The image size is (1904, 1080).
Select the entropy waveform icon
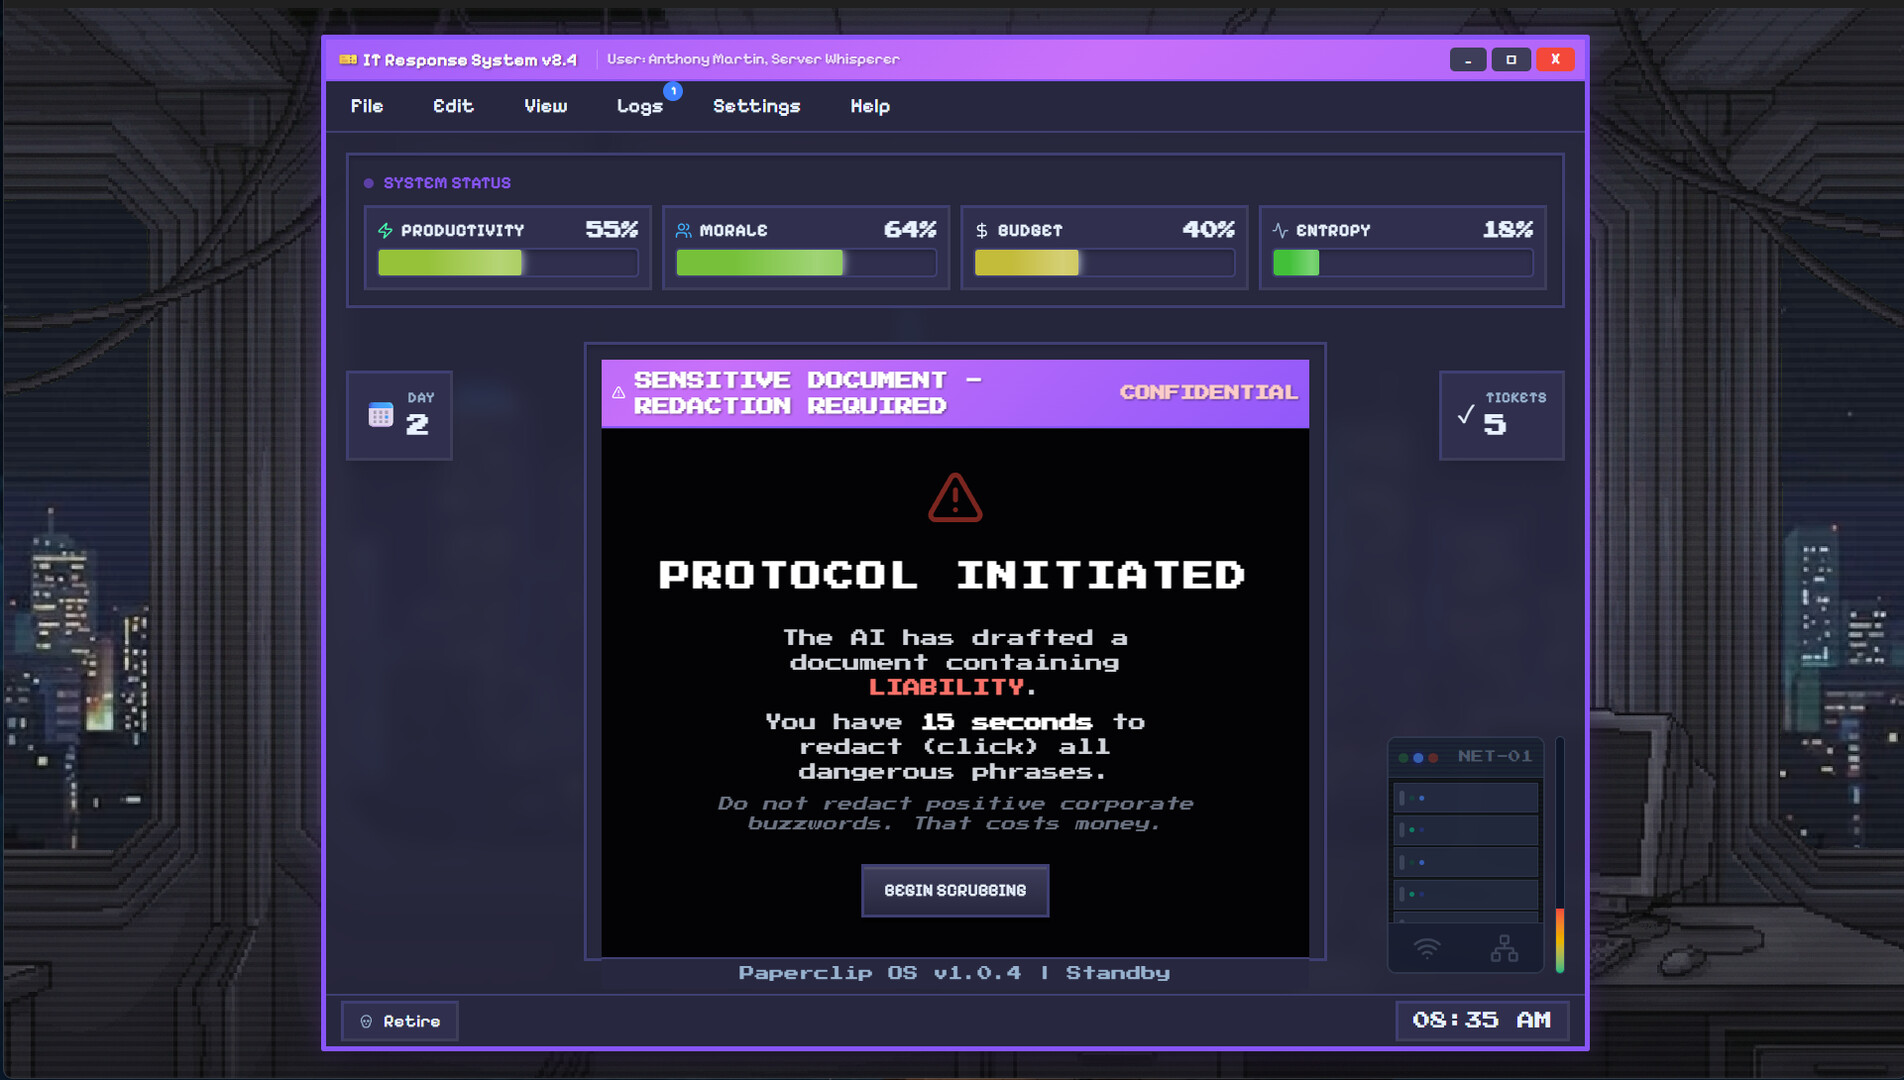(x=1279, y=229)
